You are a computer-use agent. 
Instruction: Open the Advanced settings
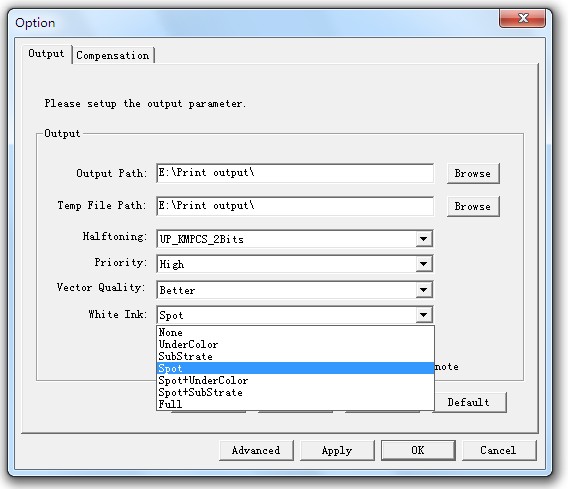pos(256,450)
